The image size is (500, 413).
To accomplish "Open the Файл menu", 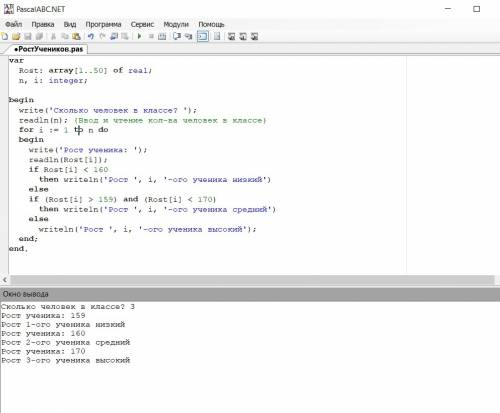I will pos(14,24).
